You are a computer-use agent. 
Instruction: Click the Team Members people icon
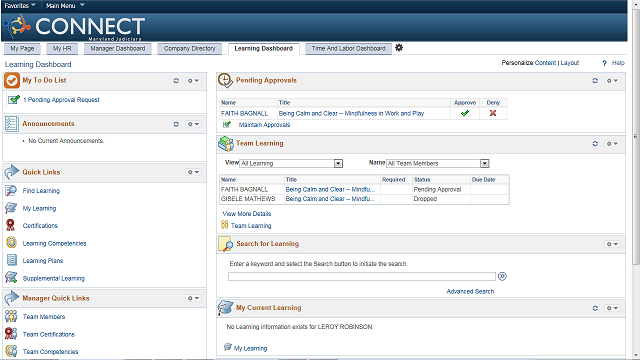[x=11, y=316]
